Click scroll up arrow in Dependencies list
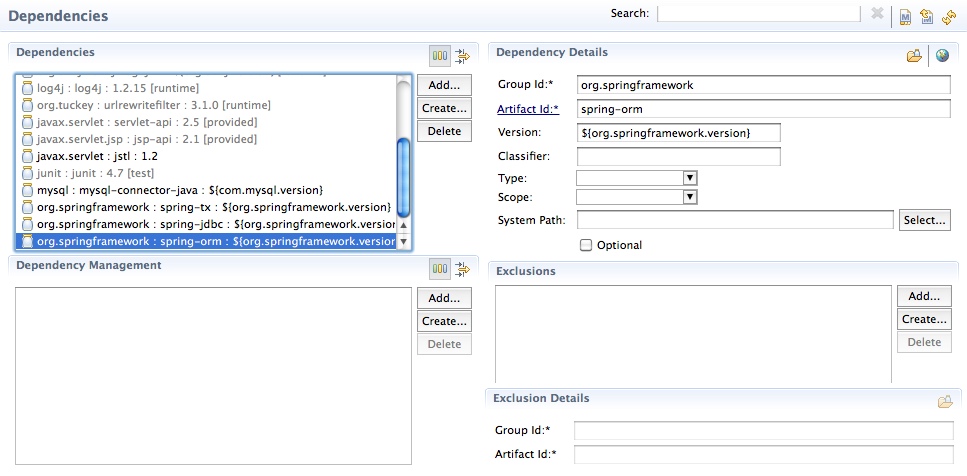This screenshot has width=967, height=476. [403, 226]
